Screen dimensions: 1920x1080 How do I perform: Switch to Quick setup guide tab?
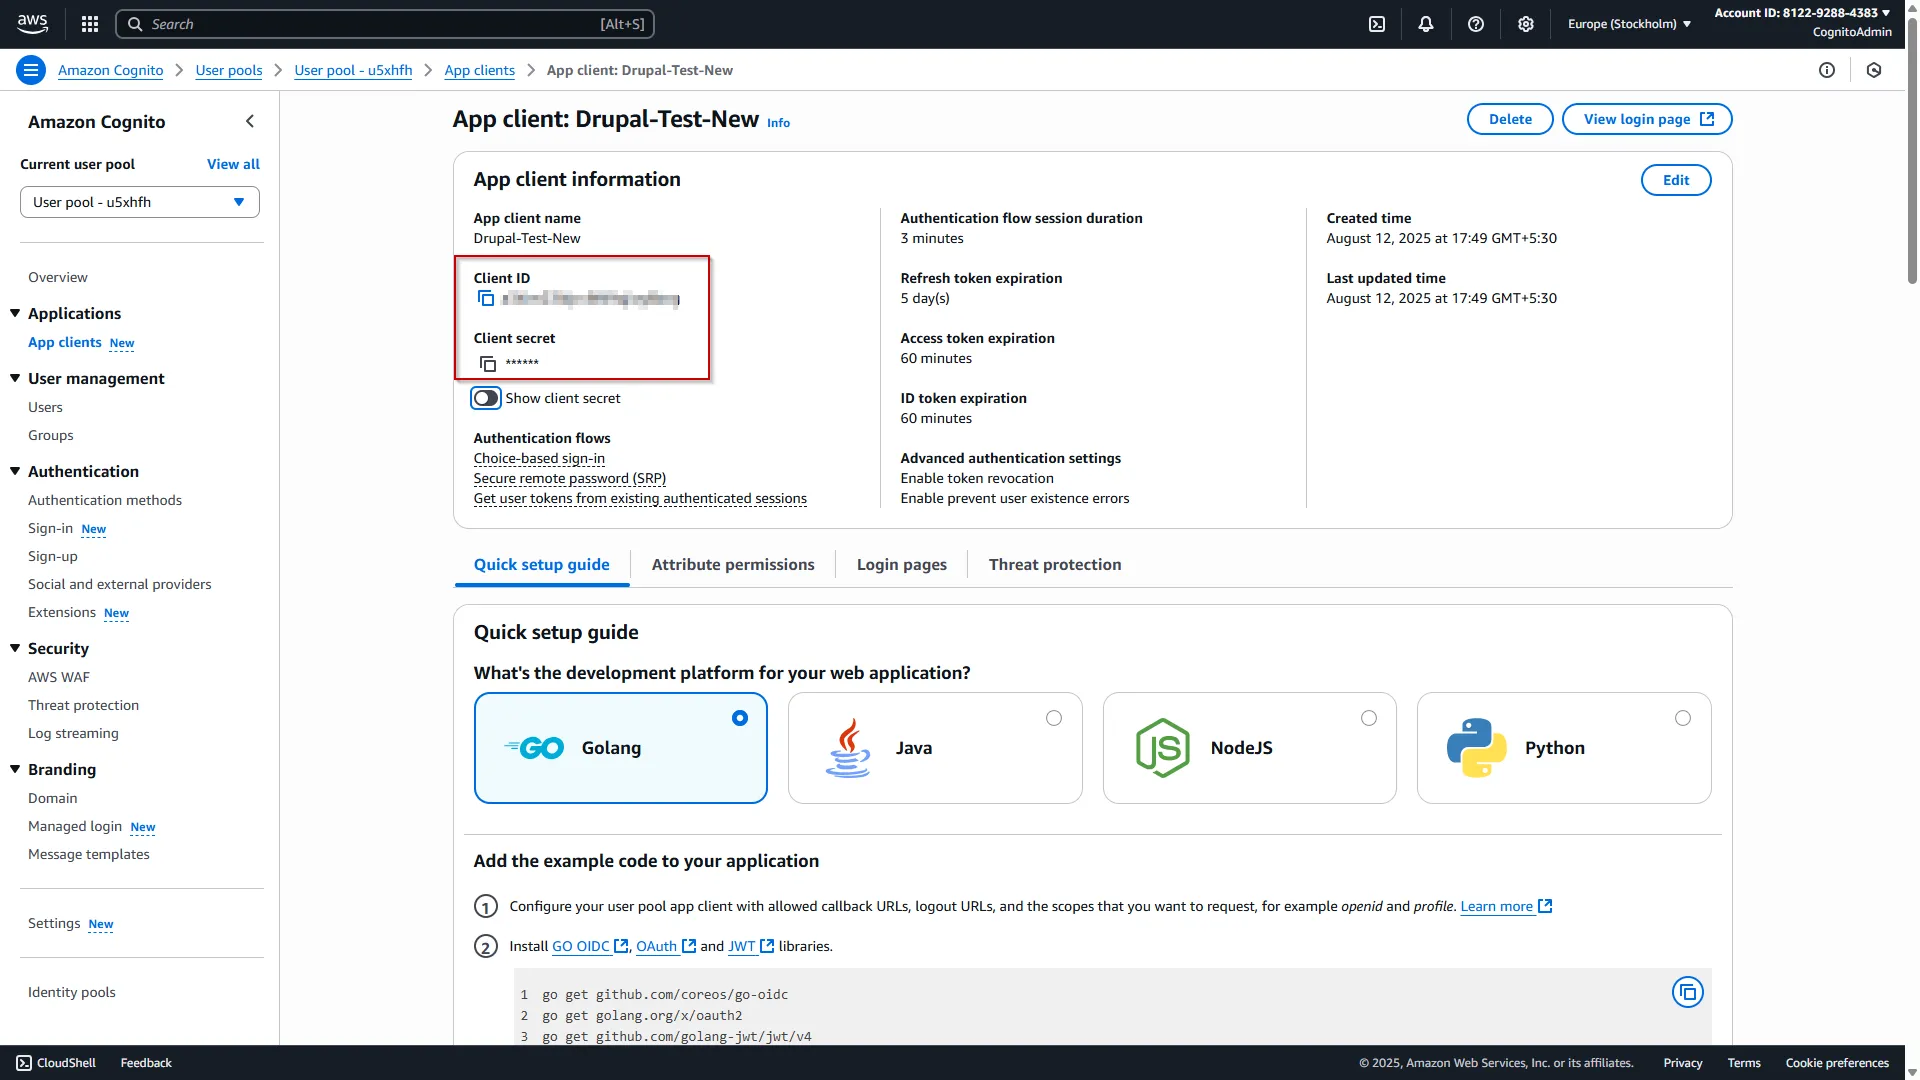pos(542,565)
